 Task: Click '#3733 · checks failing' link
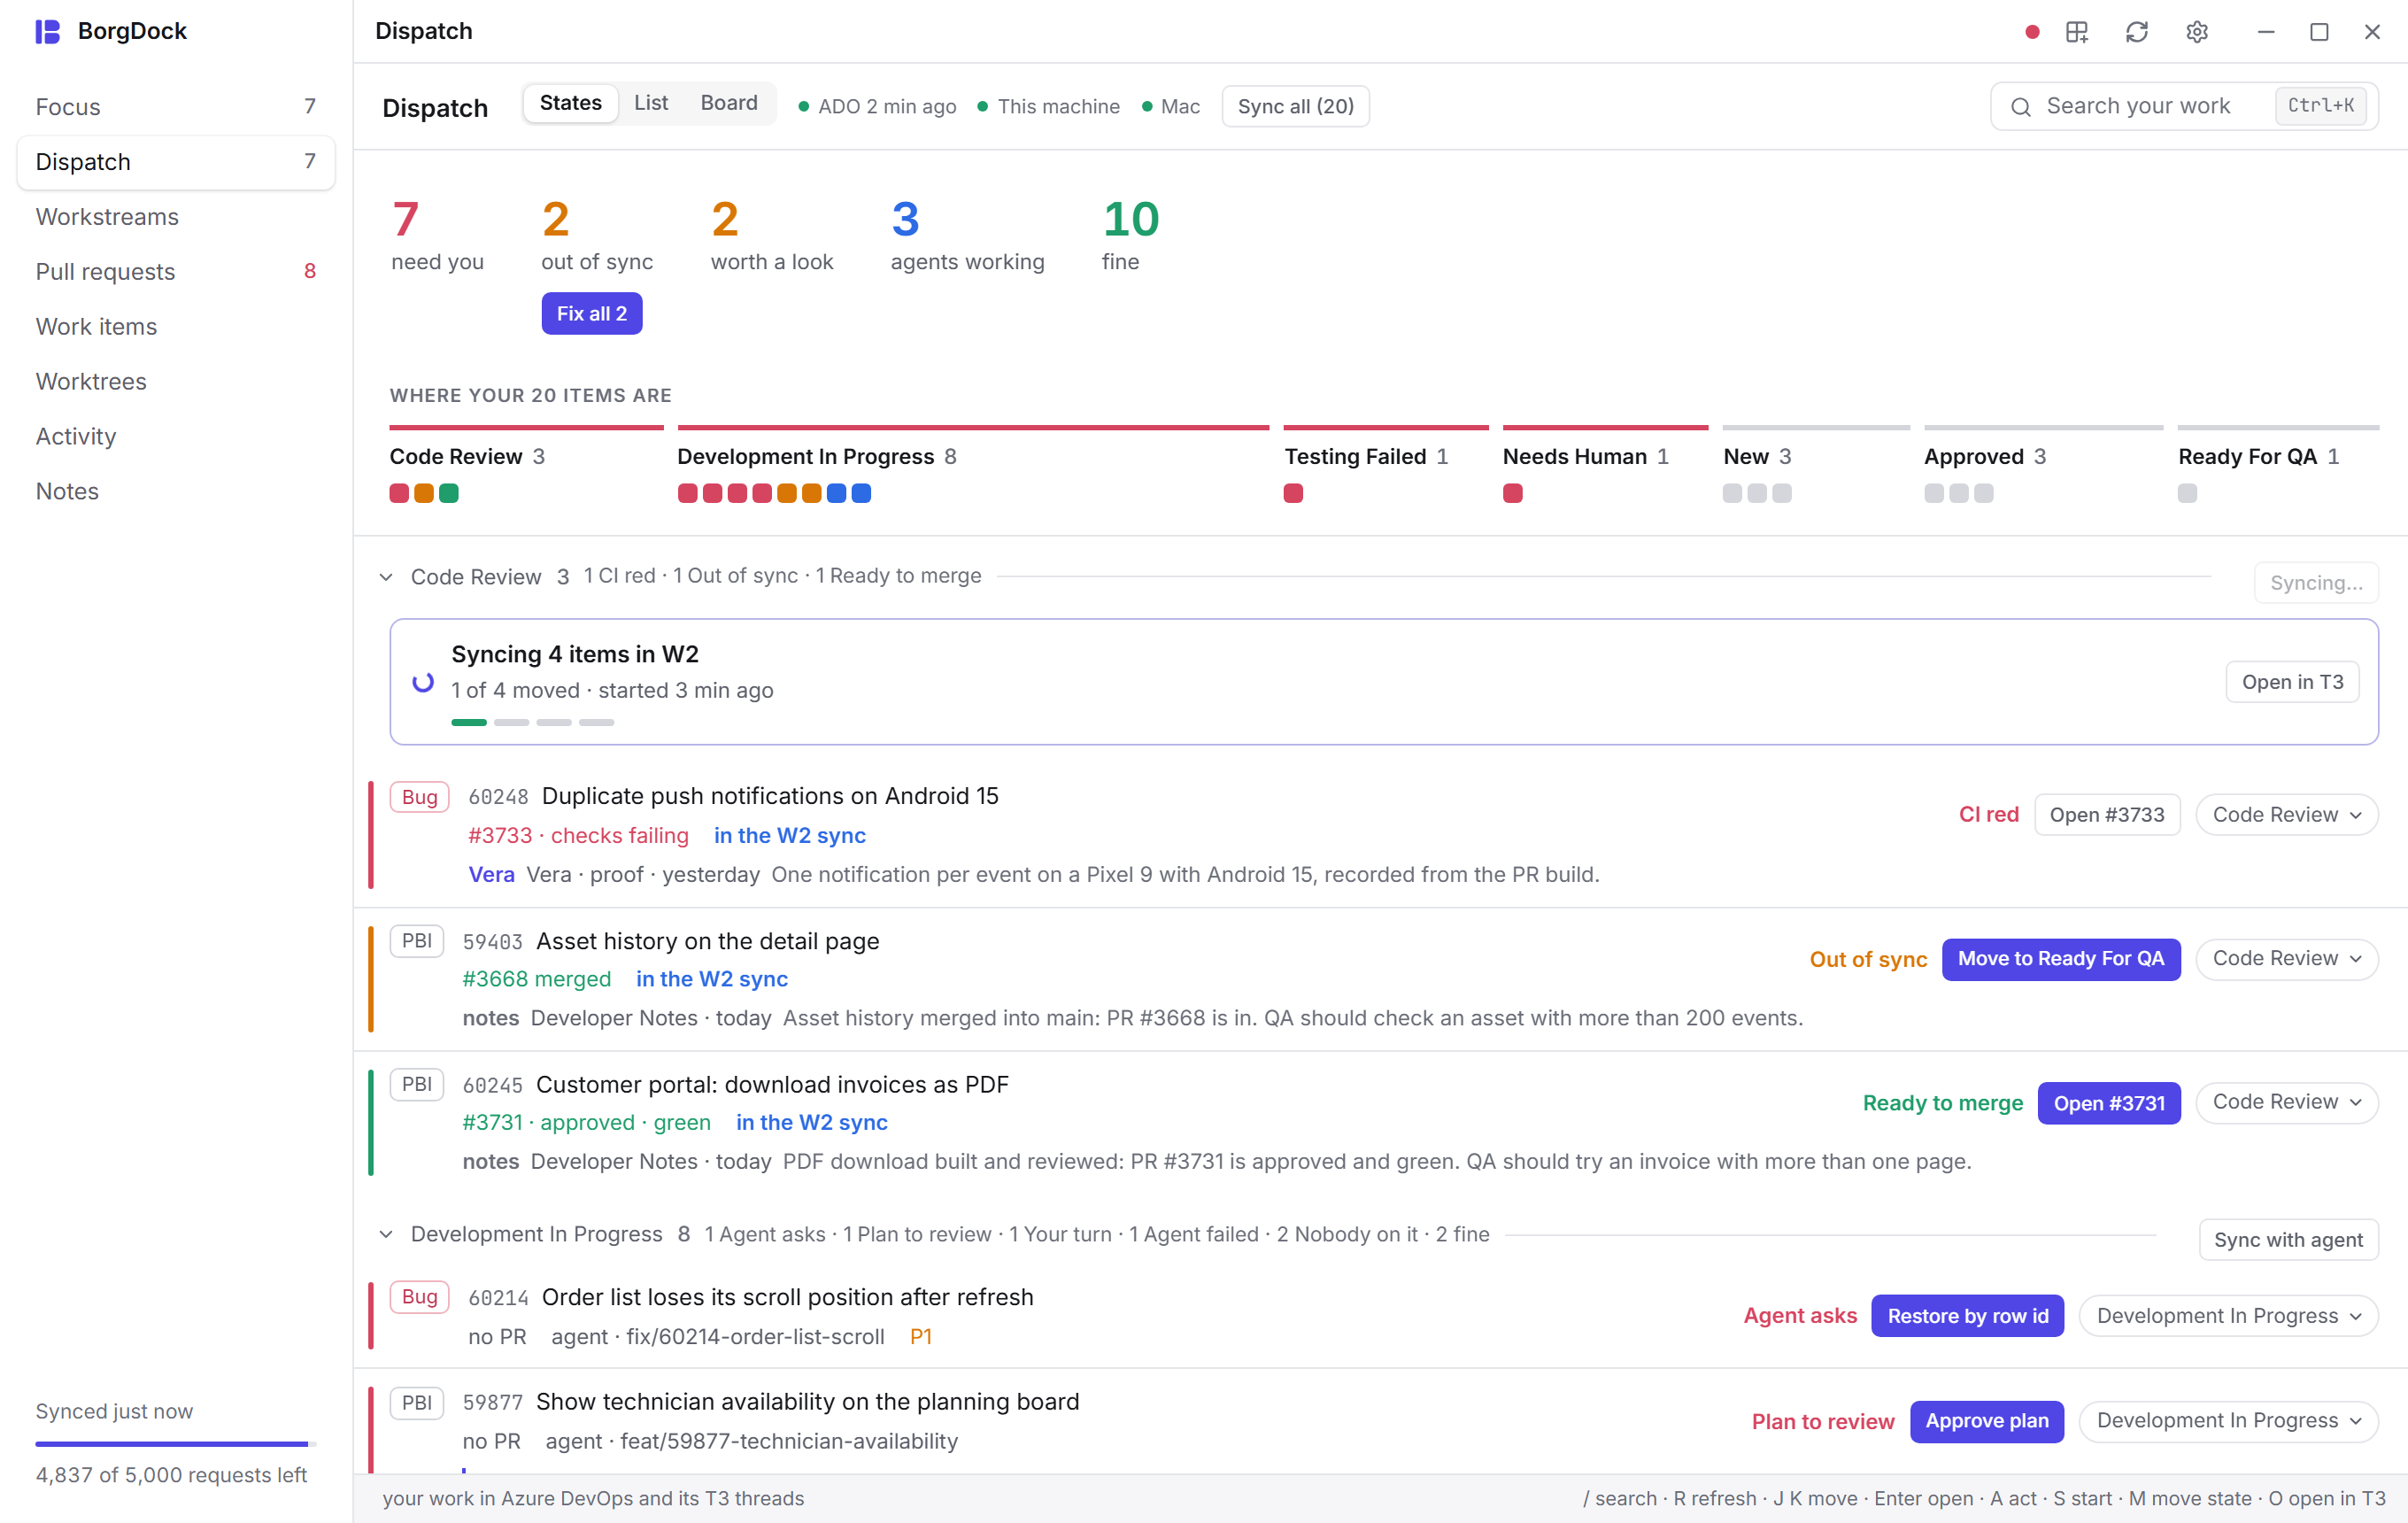point(578,836)
